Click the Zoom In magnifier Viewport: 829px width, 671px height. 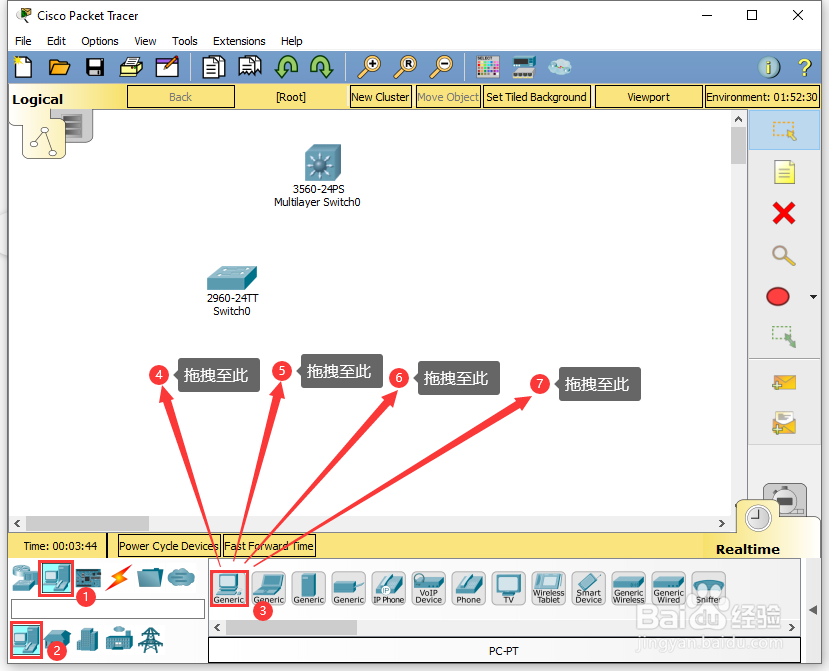pos(369,67)
